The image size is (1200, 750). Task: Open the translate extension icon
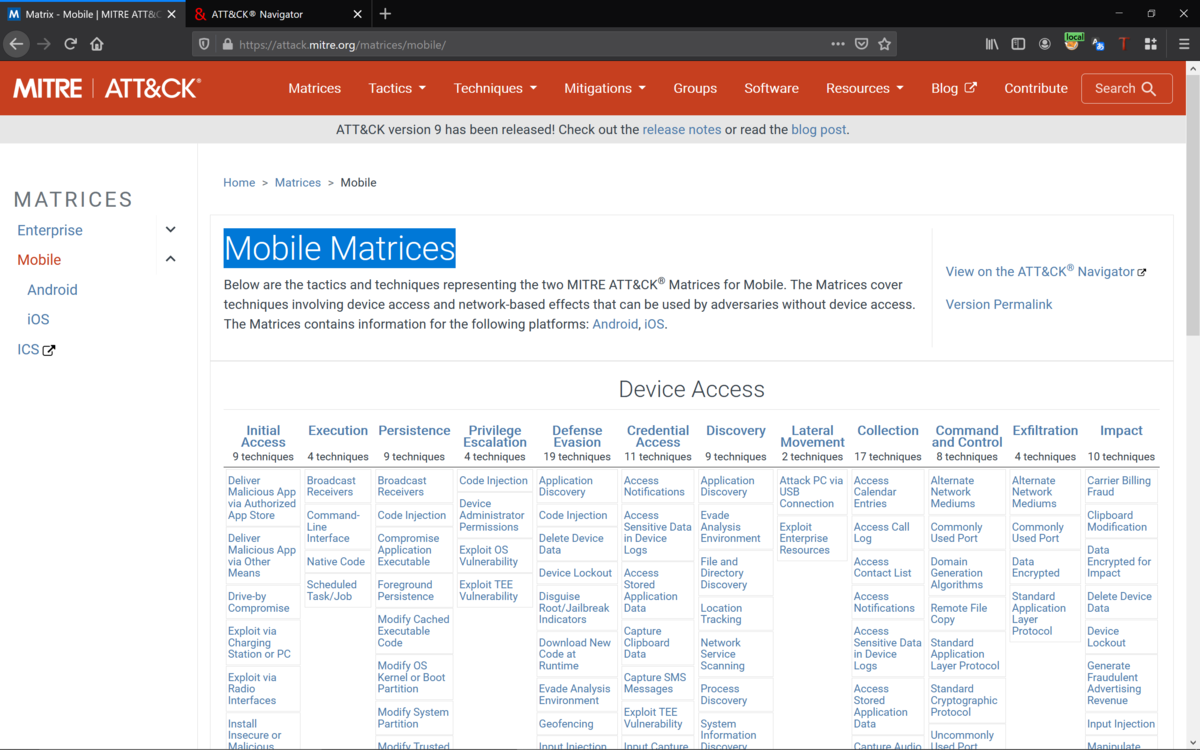[1098, 44]
